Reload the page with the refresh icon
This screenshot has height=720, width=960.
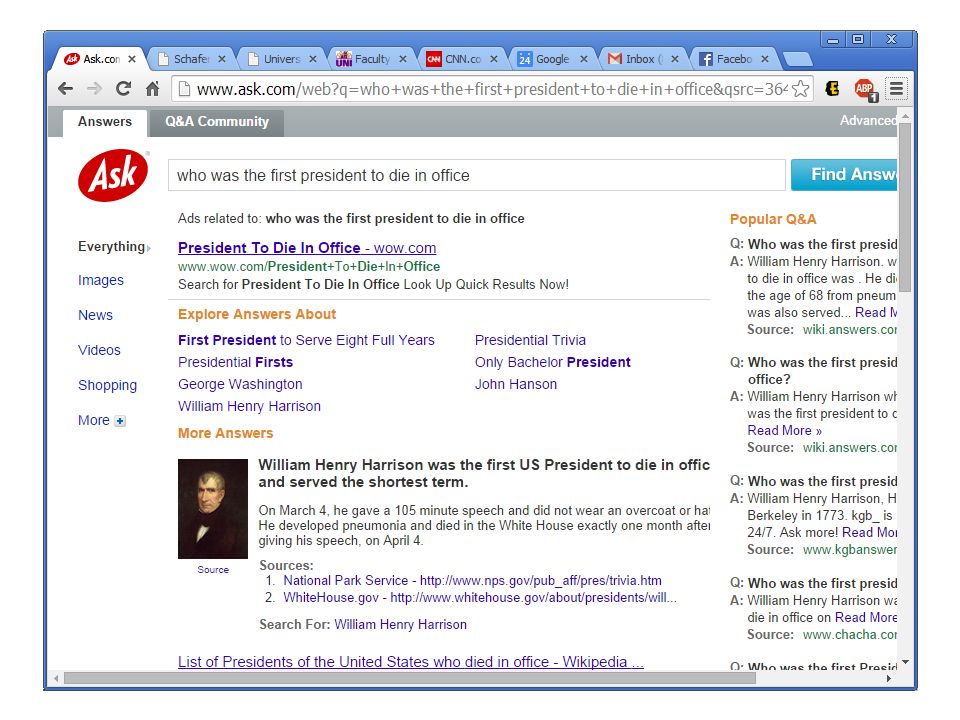(123, 89)
